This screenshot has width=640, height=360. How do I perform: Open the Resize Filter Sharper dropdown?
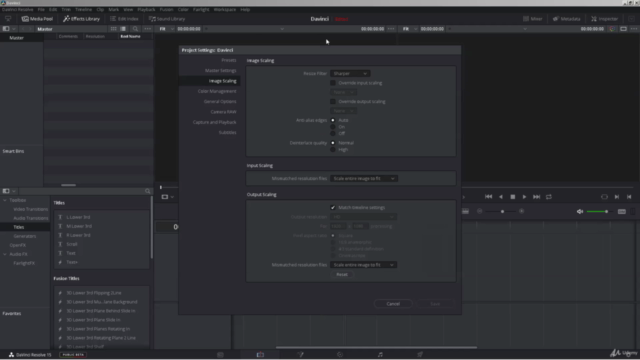point(350,73)
